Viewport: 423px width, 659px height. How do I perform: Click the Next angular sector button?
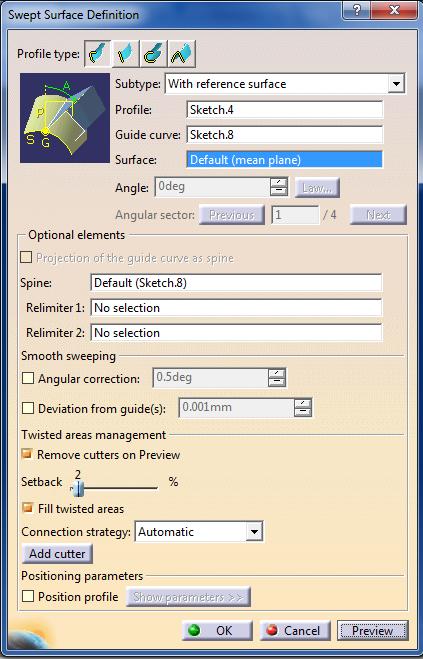pyautogui.click(x=378, y=215)
